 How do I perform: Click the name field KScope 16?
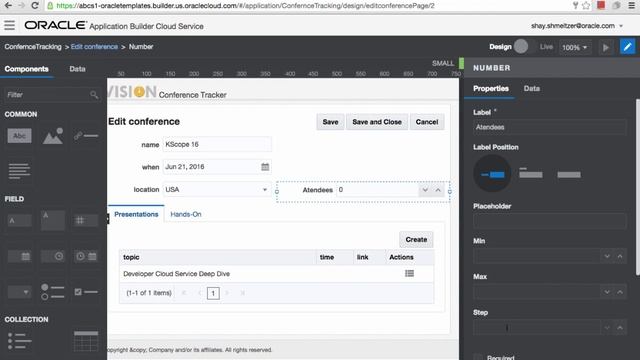coord(217,144)
